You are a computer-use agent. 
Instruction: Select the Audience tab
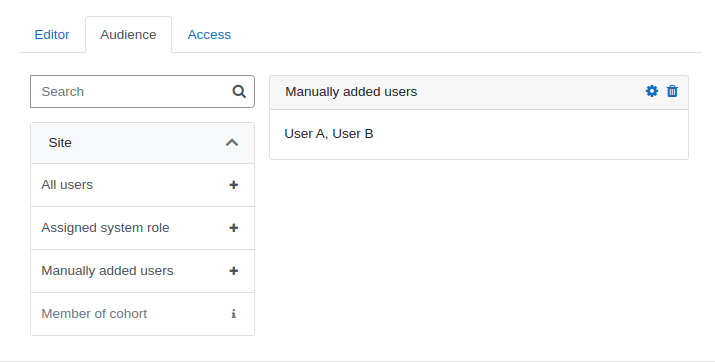128,35
